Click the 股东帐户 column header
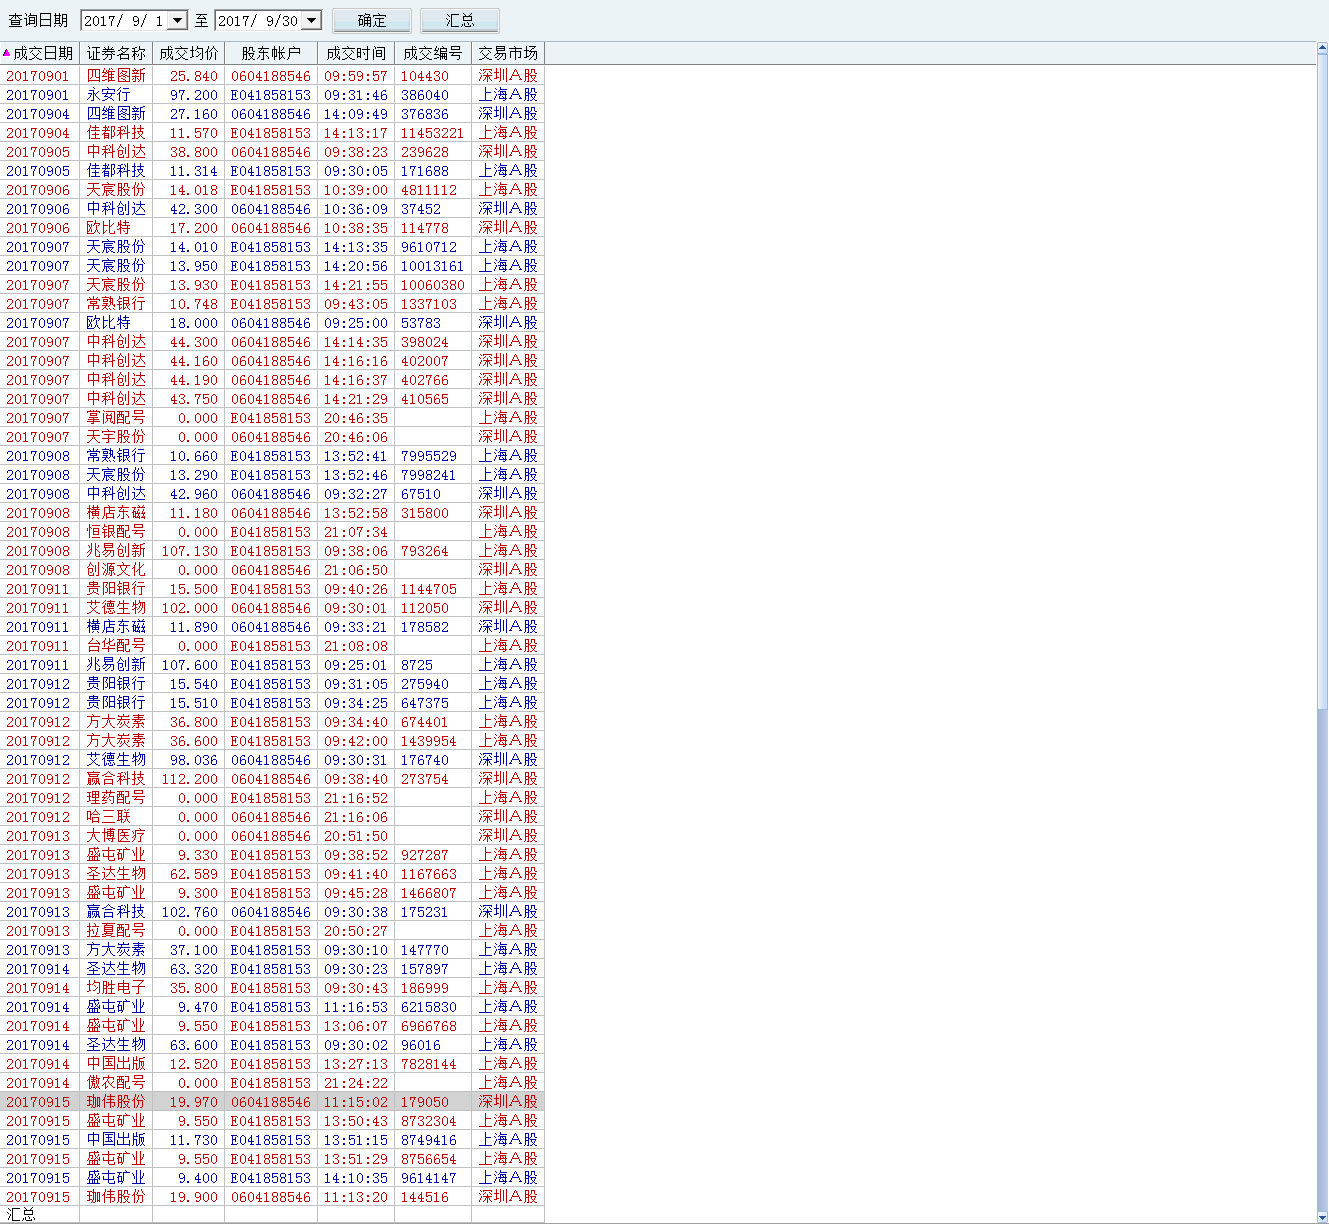This screenshot has width=1329, height=1224. coord(270,53)
